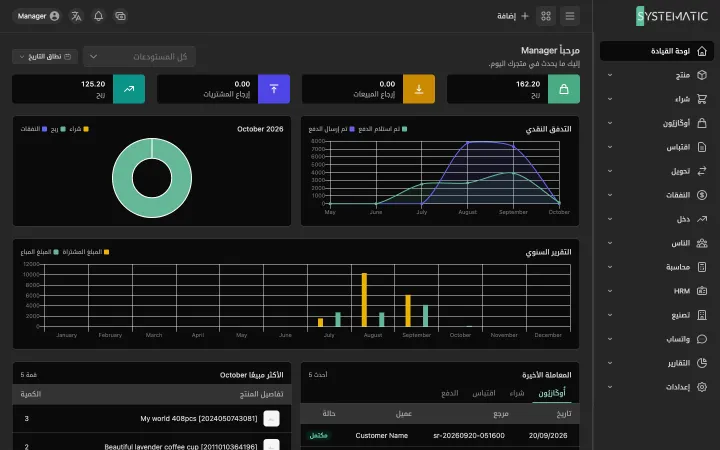Open the نطاق التاريخ date range picker
The image size is (720, 450).
point(45,56)
